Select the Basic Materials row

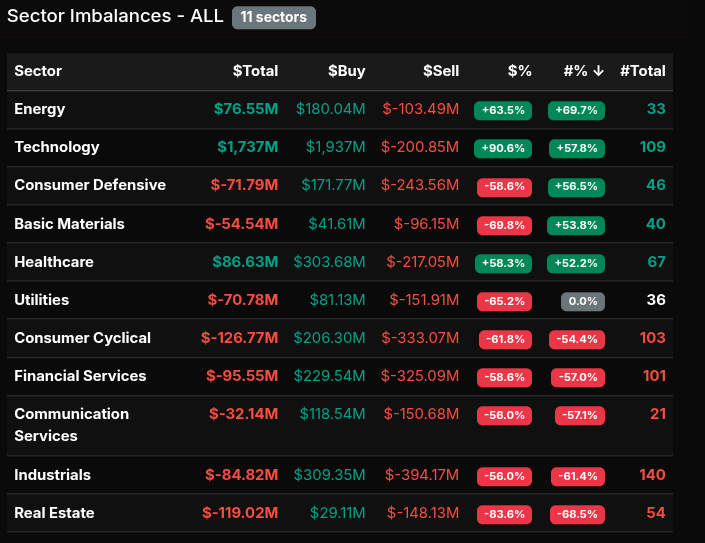click(x=71, y=224)
